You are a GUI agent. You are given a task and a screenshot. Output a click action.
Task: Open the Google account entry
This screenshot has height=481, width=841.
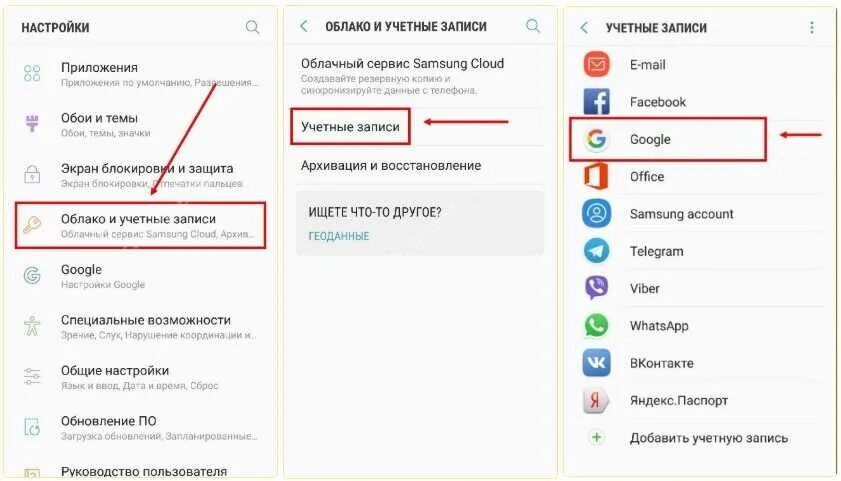(x=668, y=139)
